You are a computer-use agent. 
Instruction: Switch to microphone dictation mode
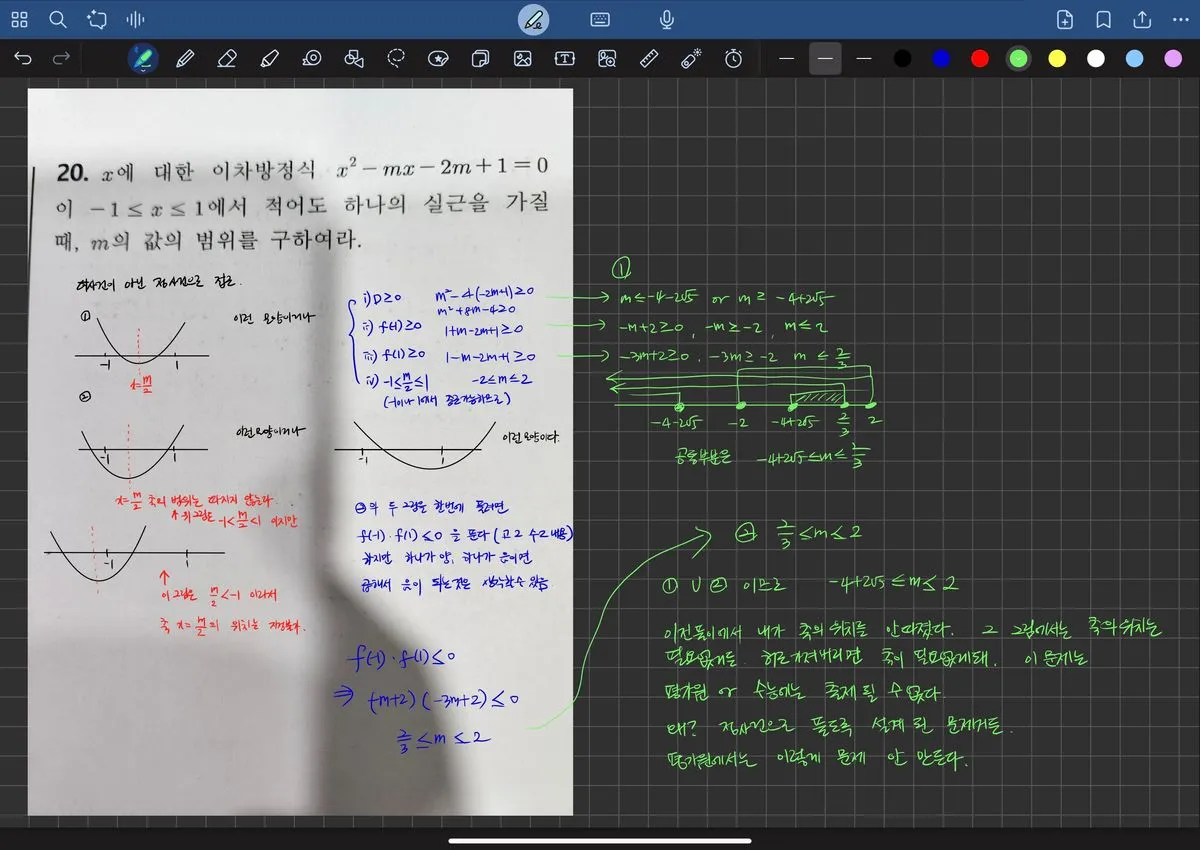[x=666, y=20]
